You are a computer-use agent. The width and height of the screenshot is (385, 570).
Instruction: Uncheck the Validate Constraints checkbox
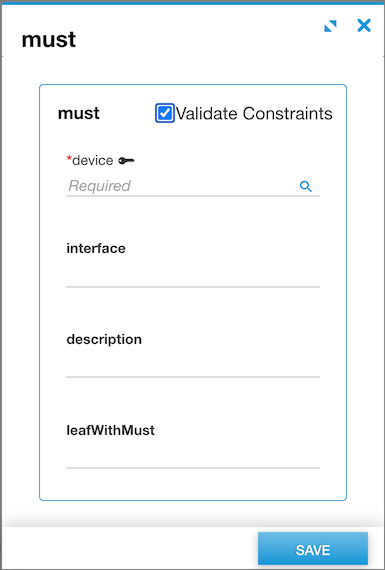(x=165, y=113)
